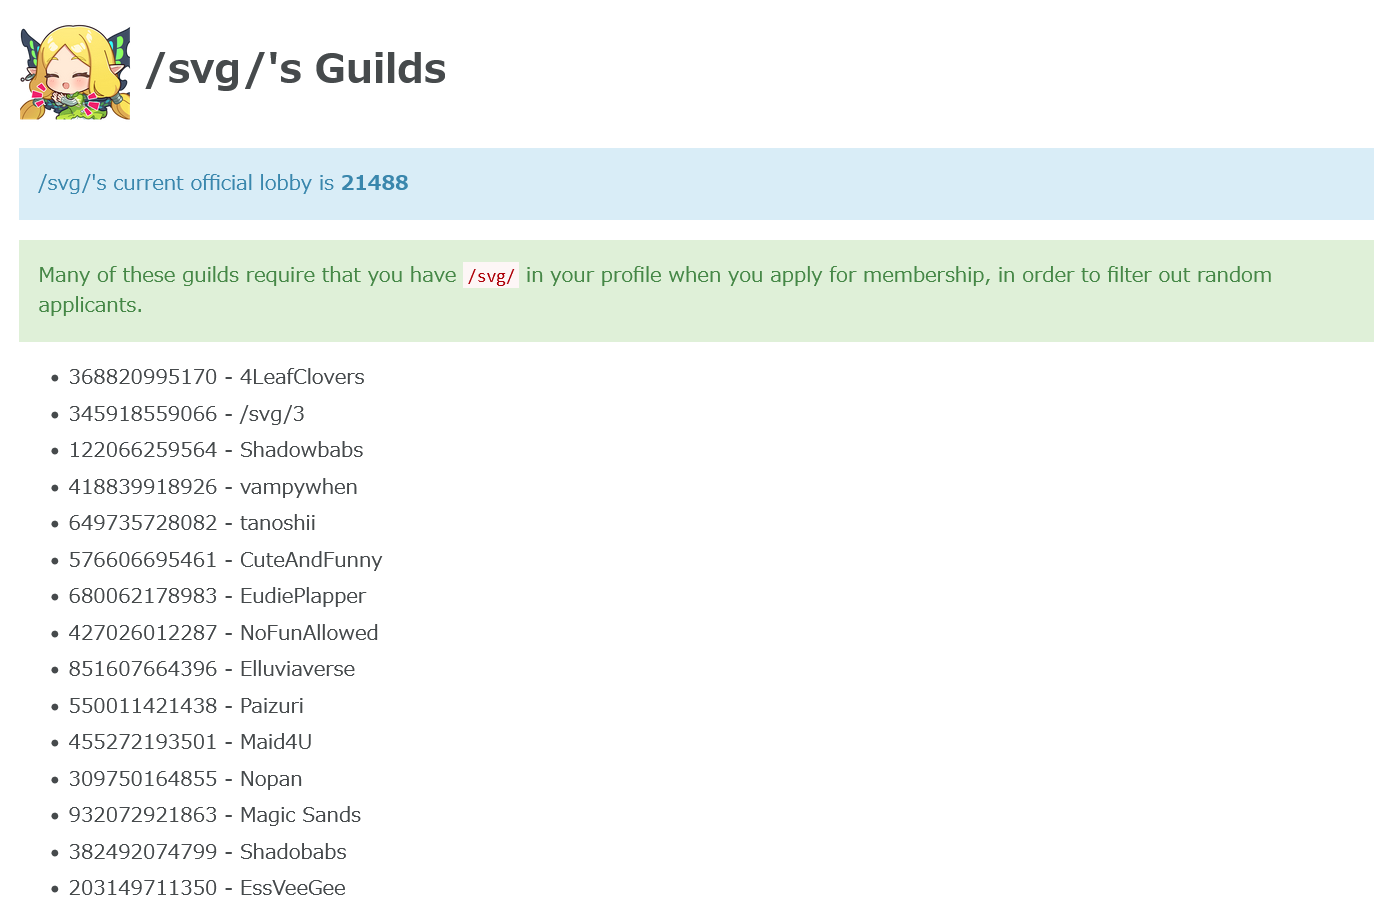Click the Shadowbabs guild entry
This screenshot has height=906, width=1396.
pyautogui.click(x=216, y=450)
